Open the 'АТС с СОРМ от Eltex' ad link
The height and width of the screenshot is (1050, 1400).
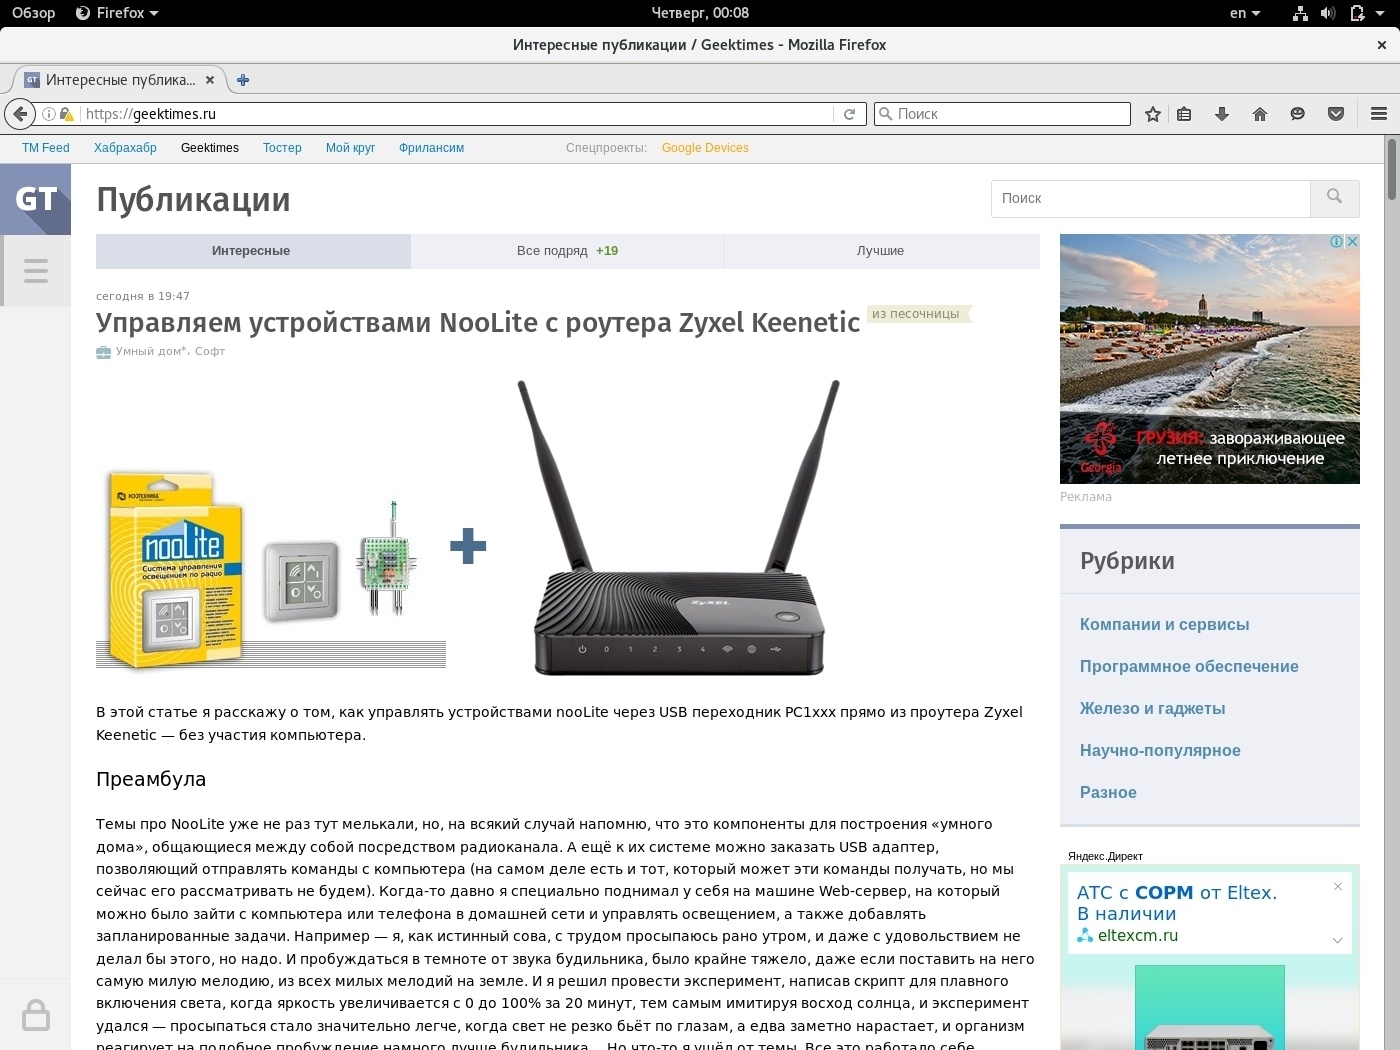pyautogui.click(x=1177, y=903)
